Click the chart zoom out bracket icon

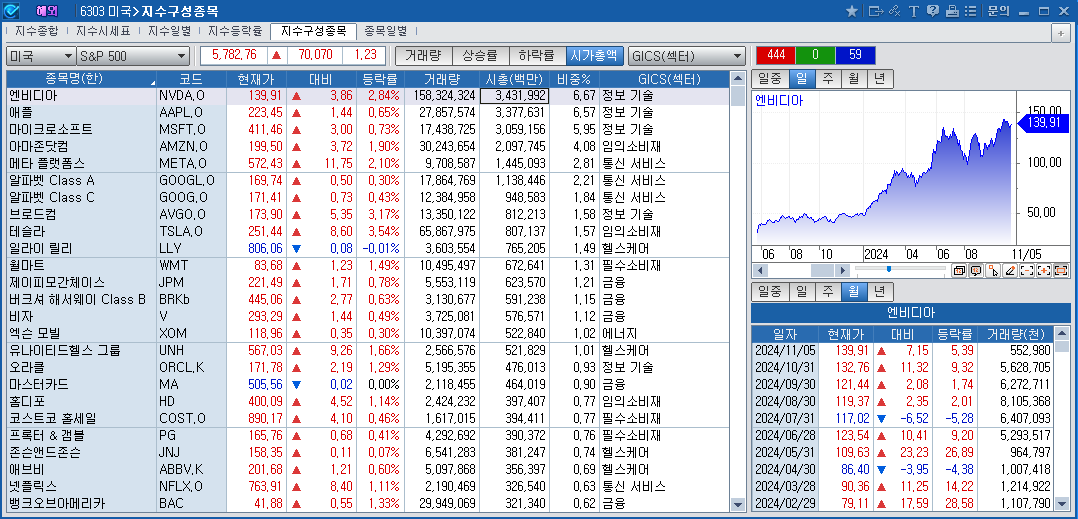(x=1026, y=270)
